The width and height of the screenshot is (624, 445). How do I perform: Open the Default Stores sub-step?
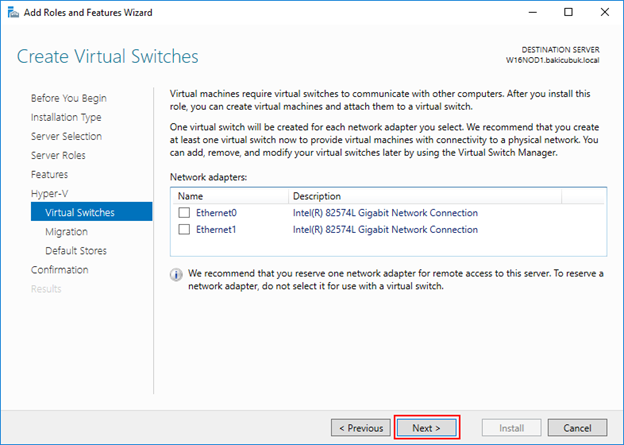coord(76,251)
